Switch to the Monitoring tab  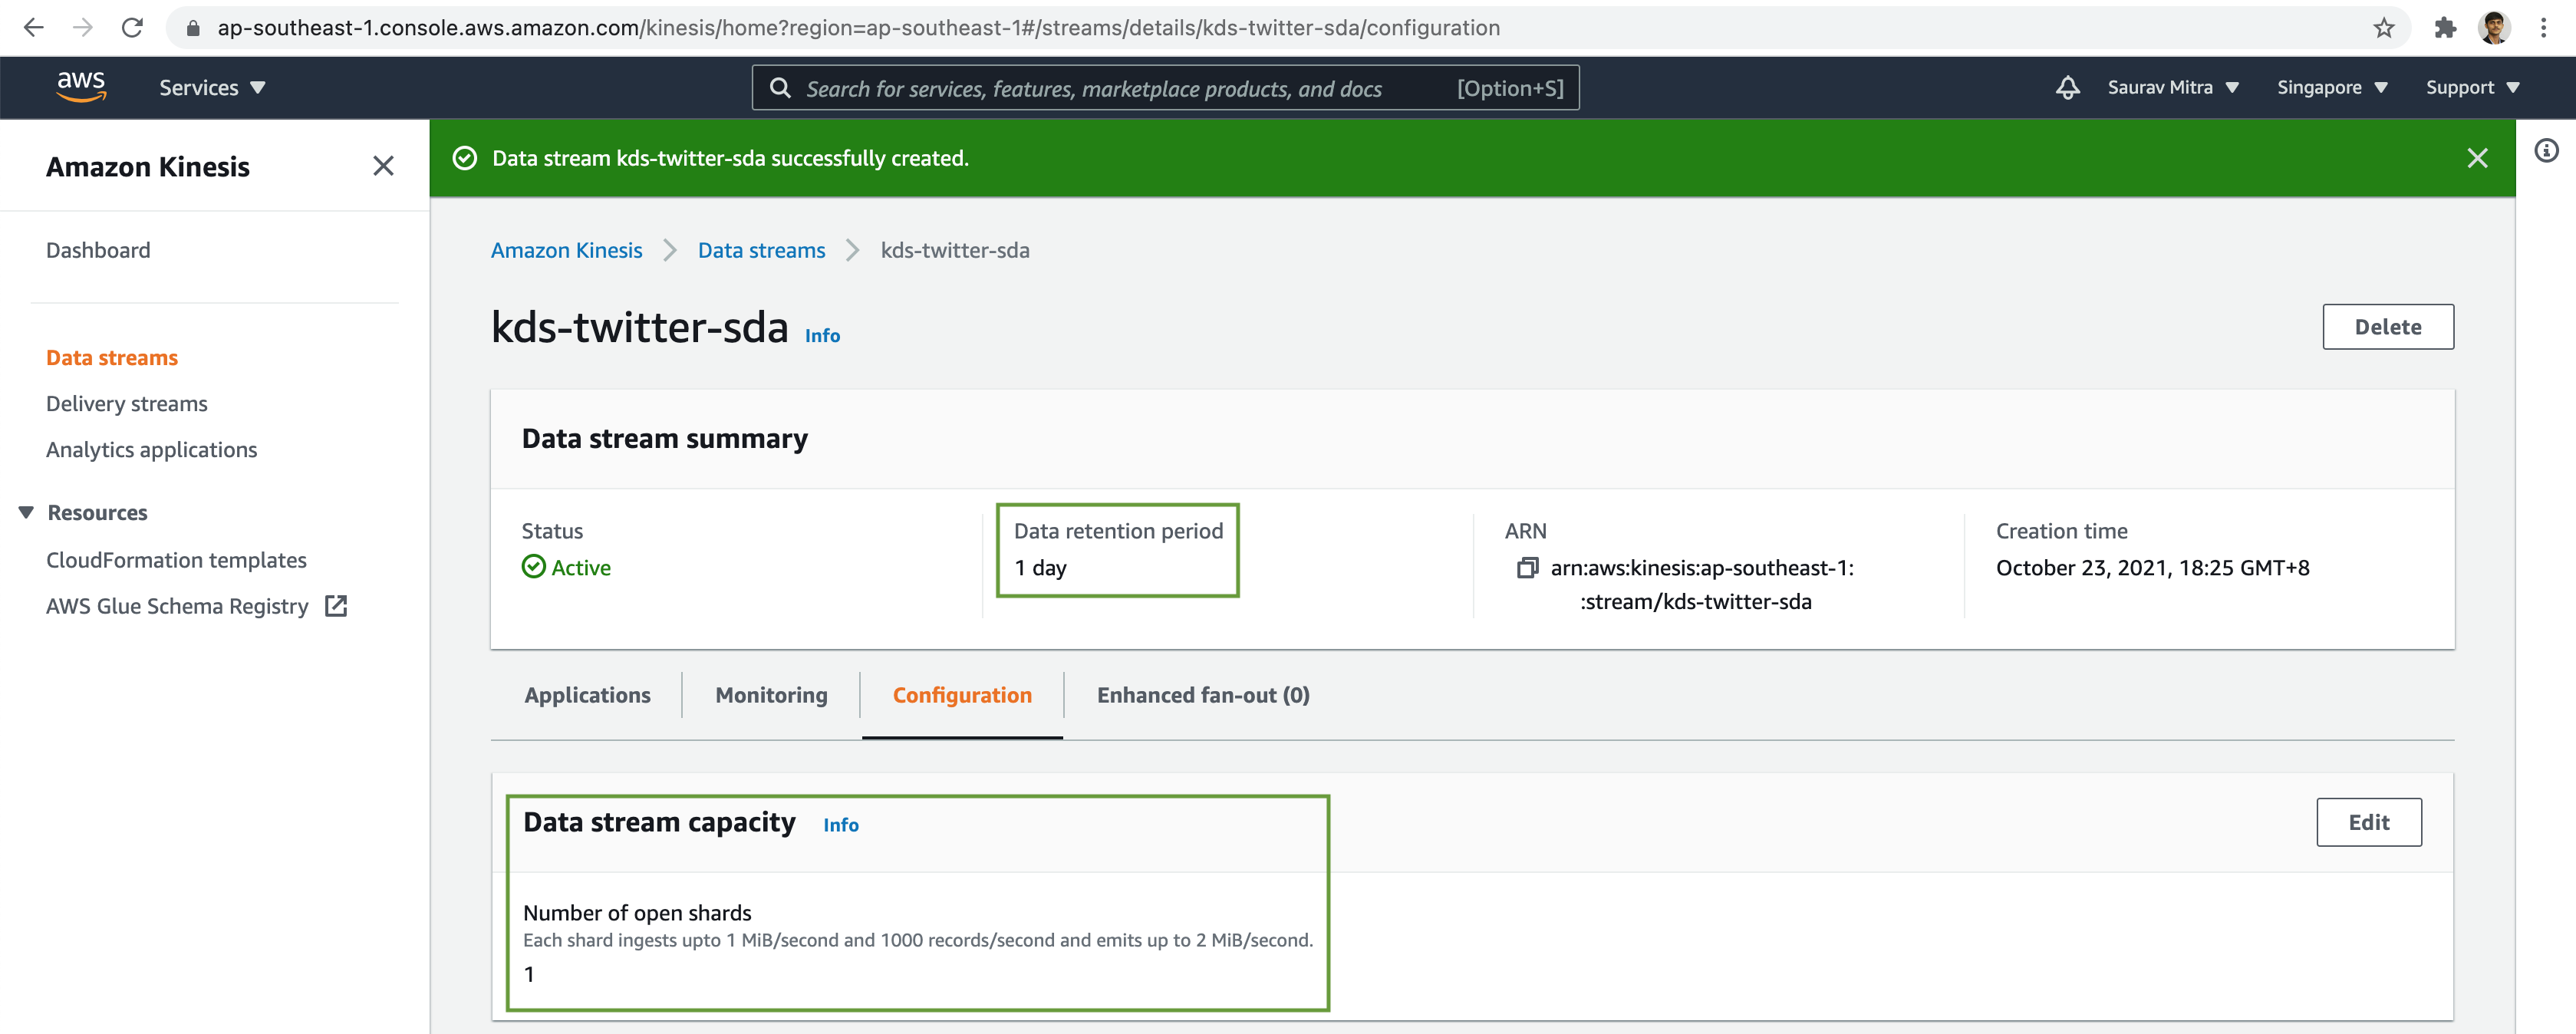771,695
